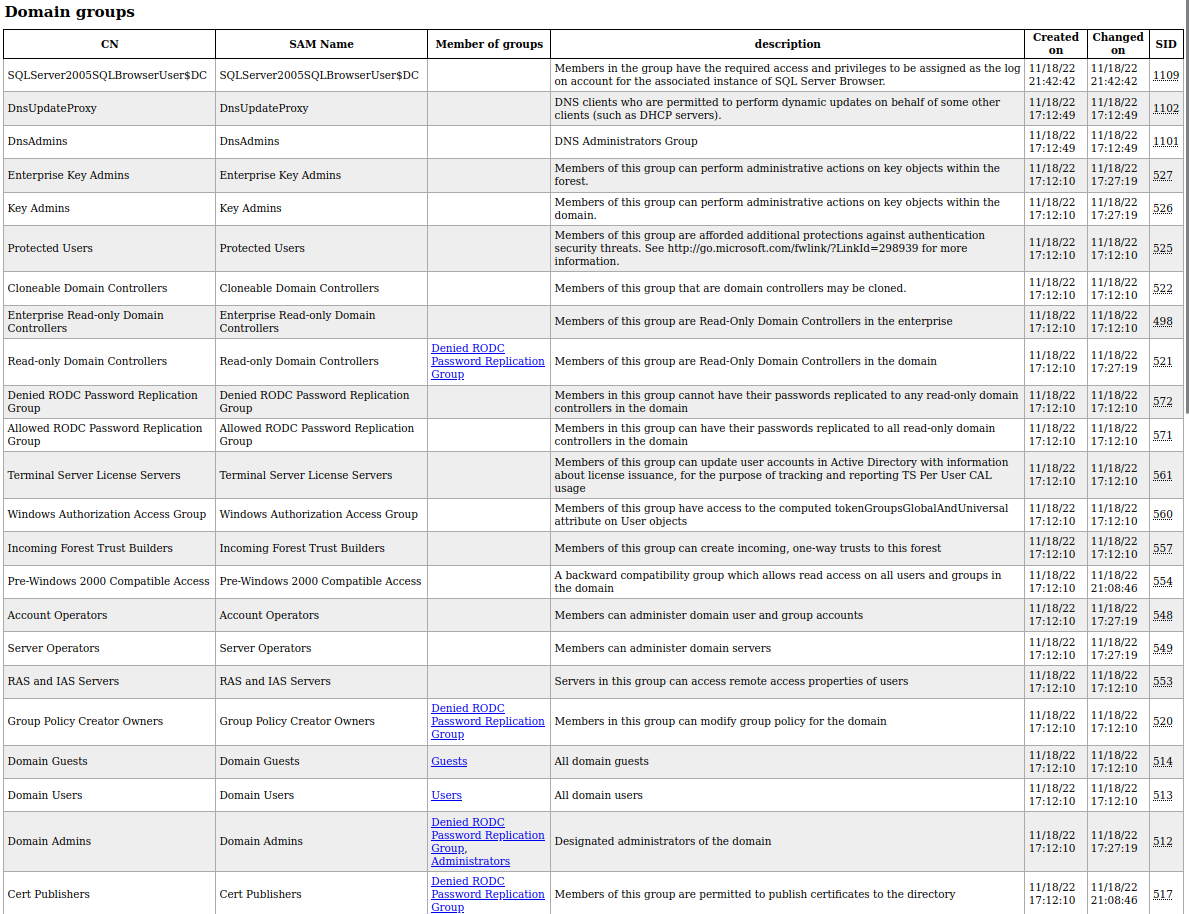
Task: Click SID 517 for Cert Publishers
Action: (1162, 895)
